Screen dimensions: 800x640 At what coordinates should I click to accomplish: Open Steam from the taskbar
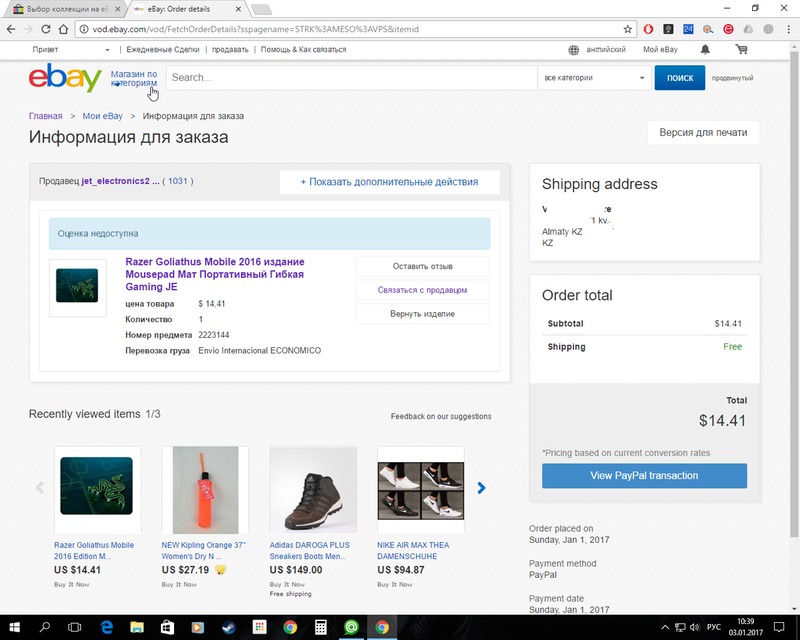coord(229,627)
